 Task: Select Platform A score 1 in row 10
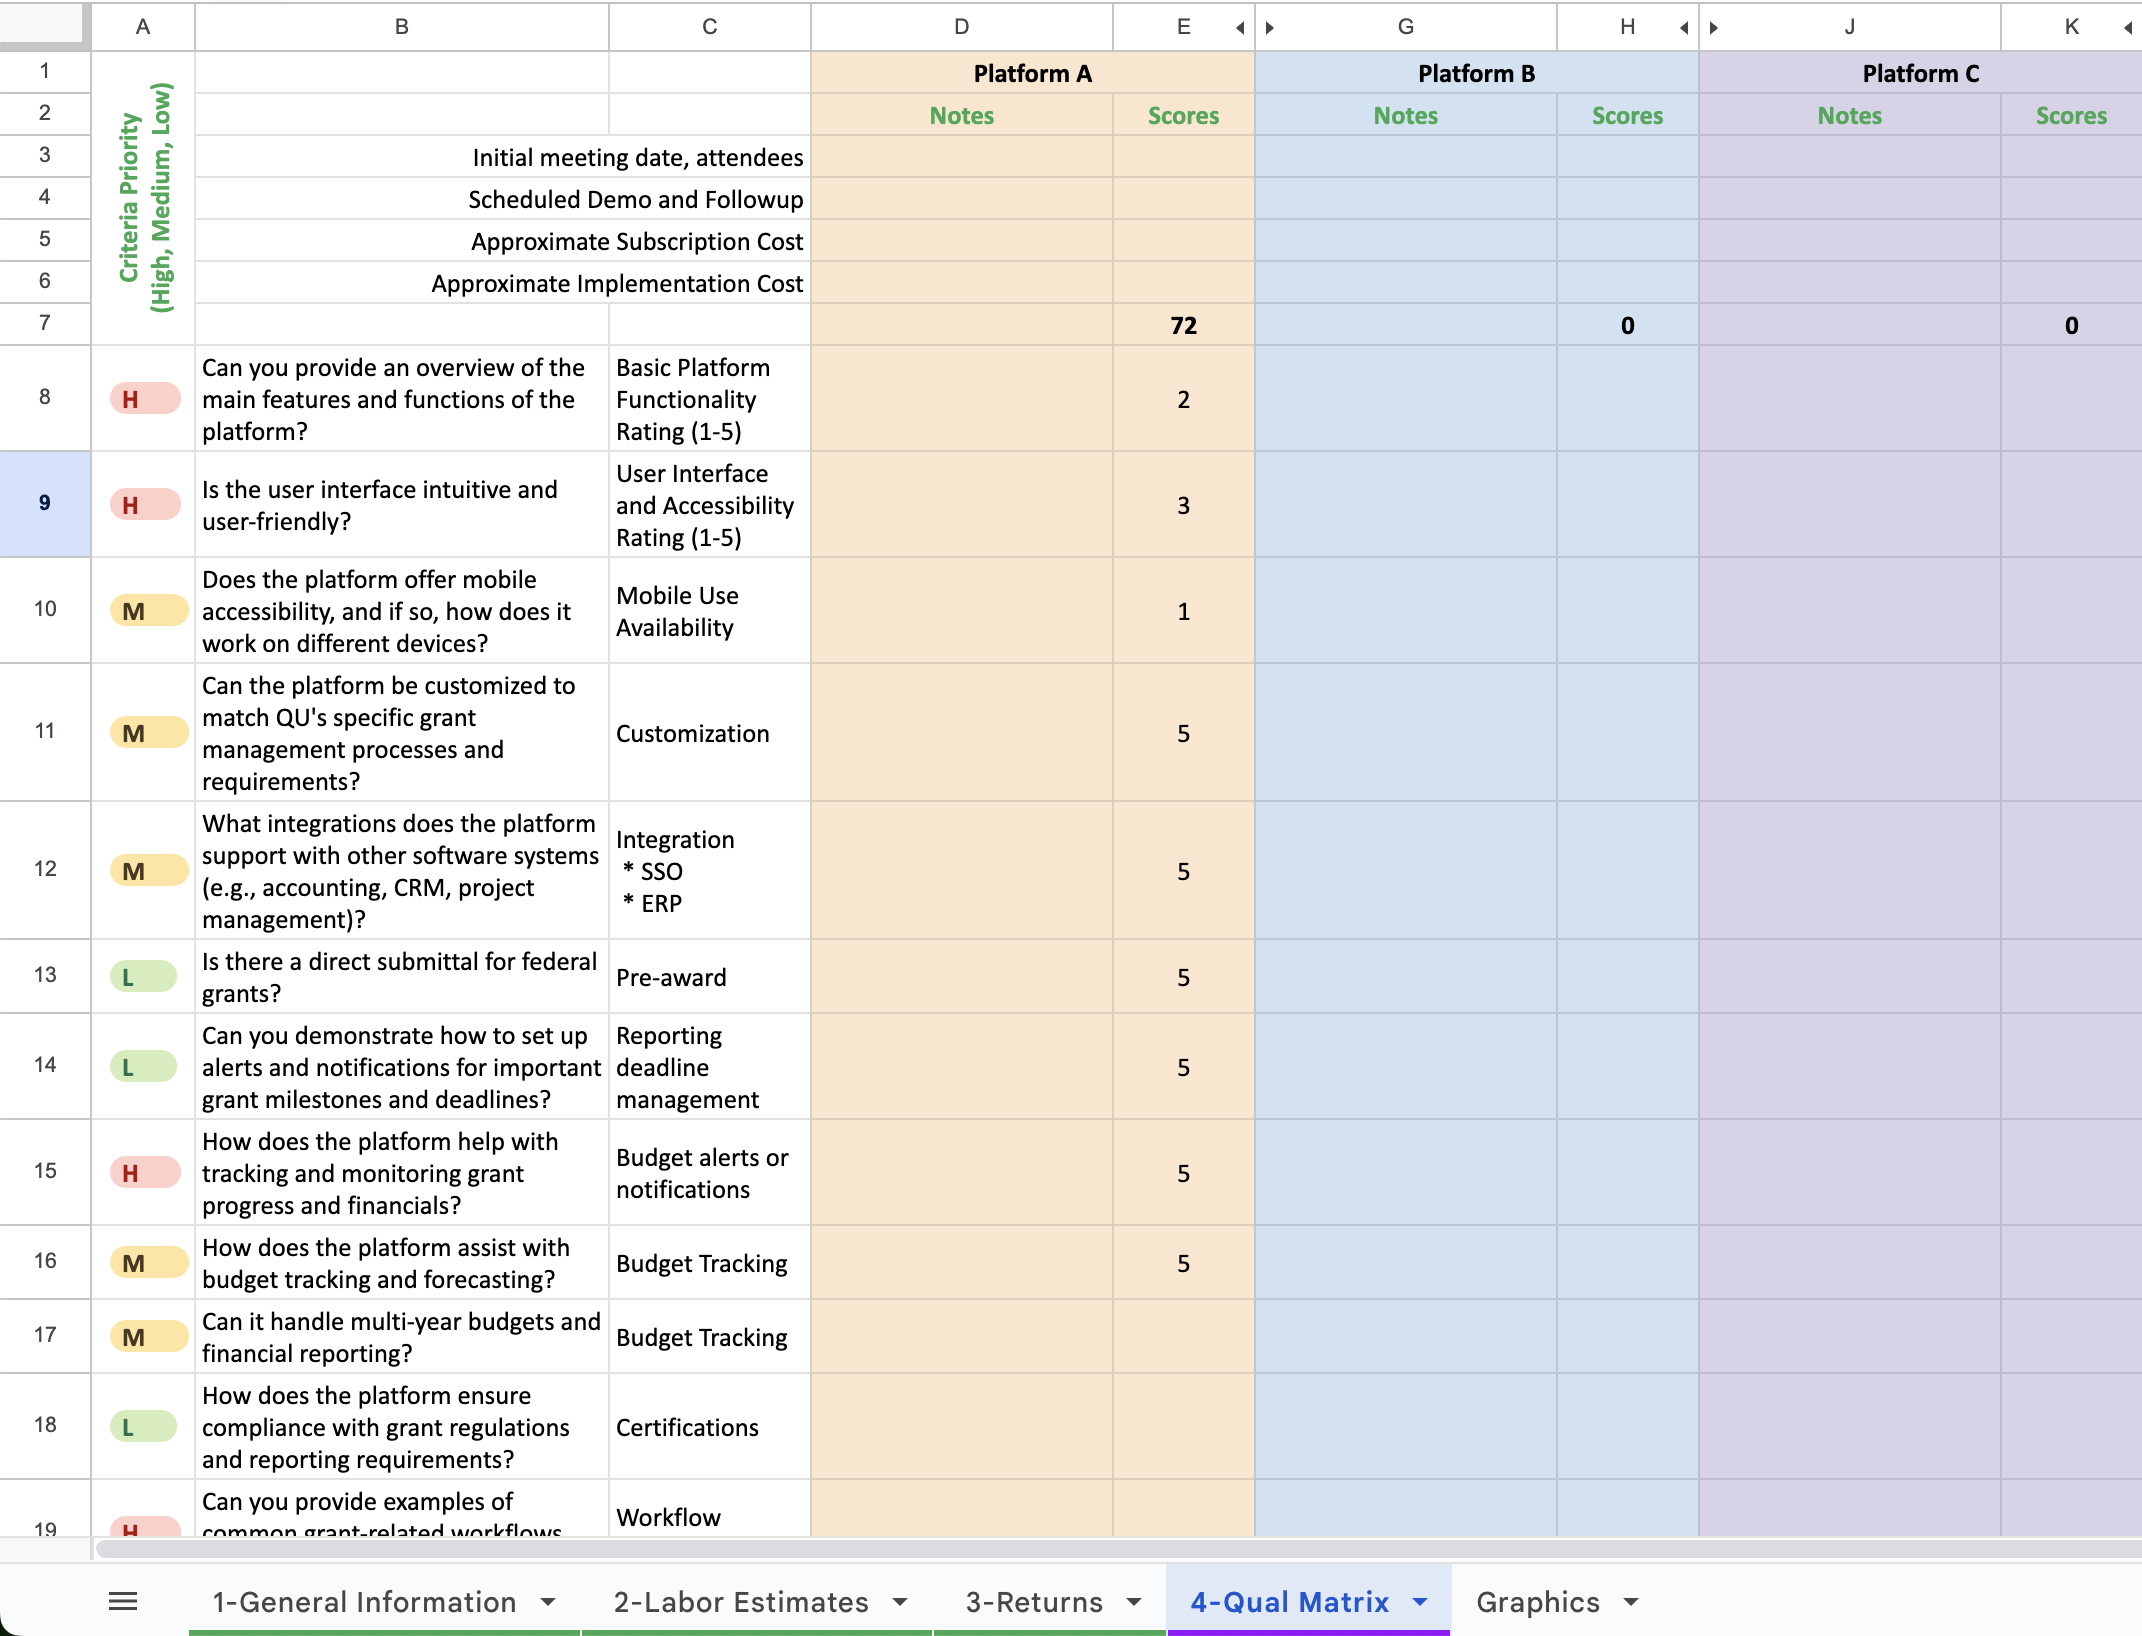1184,611
